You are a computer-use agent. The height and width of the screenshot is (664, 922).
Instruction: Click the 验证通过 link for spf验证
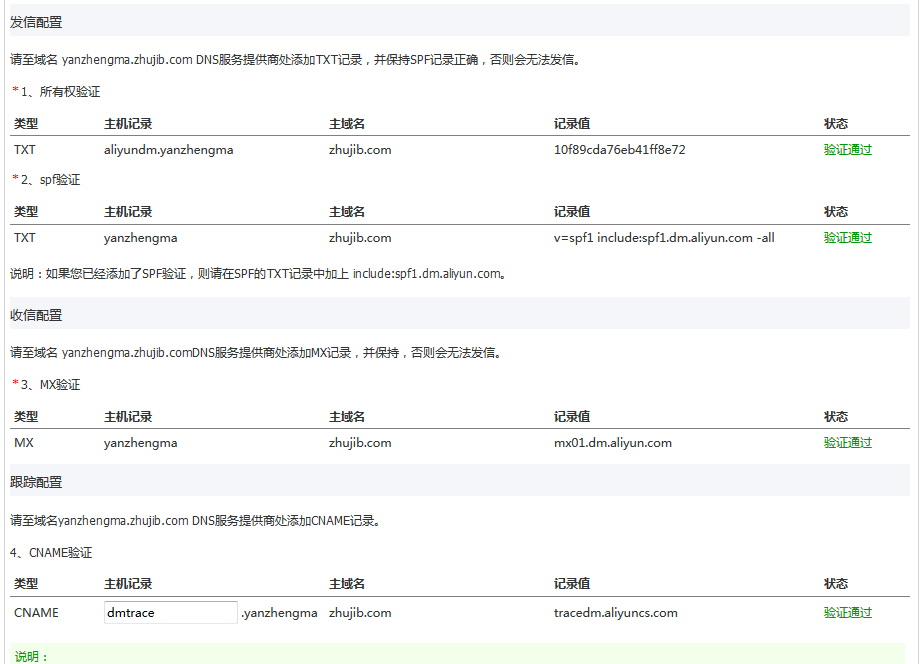tap(845, 237)
